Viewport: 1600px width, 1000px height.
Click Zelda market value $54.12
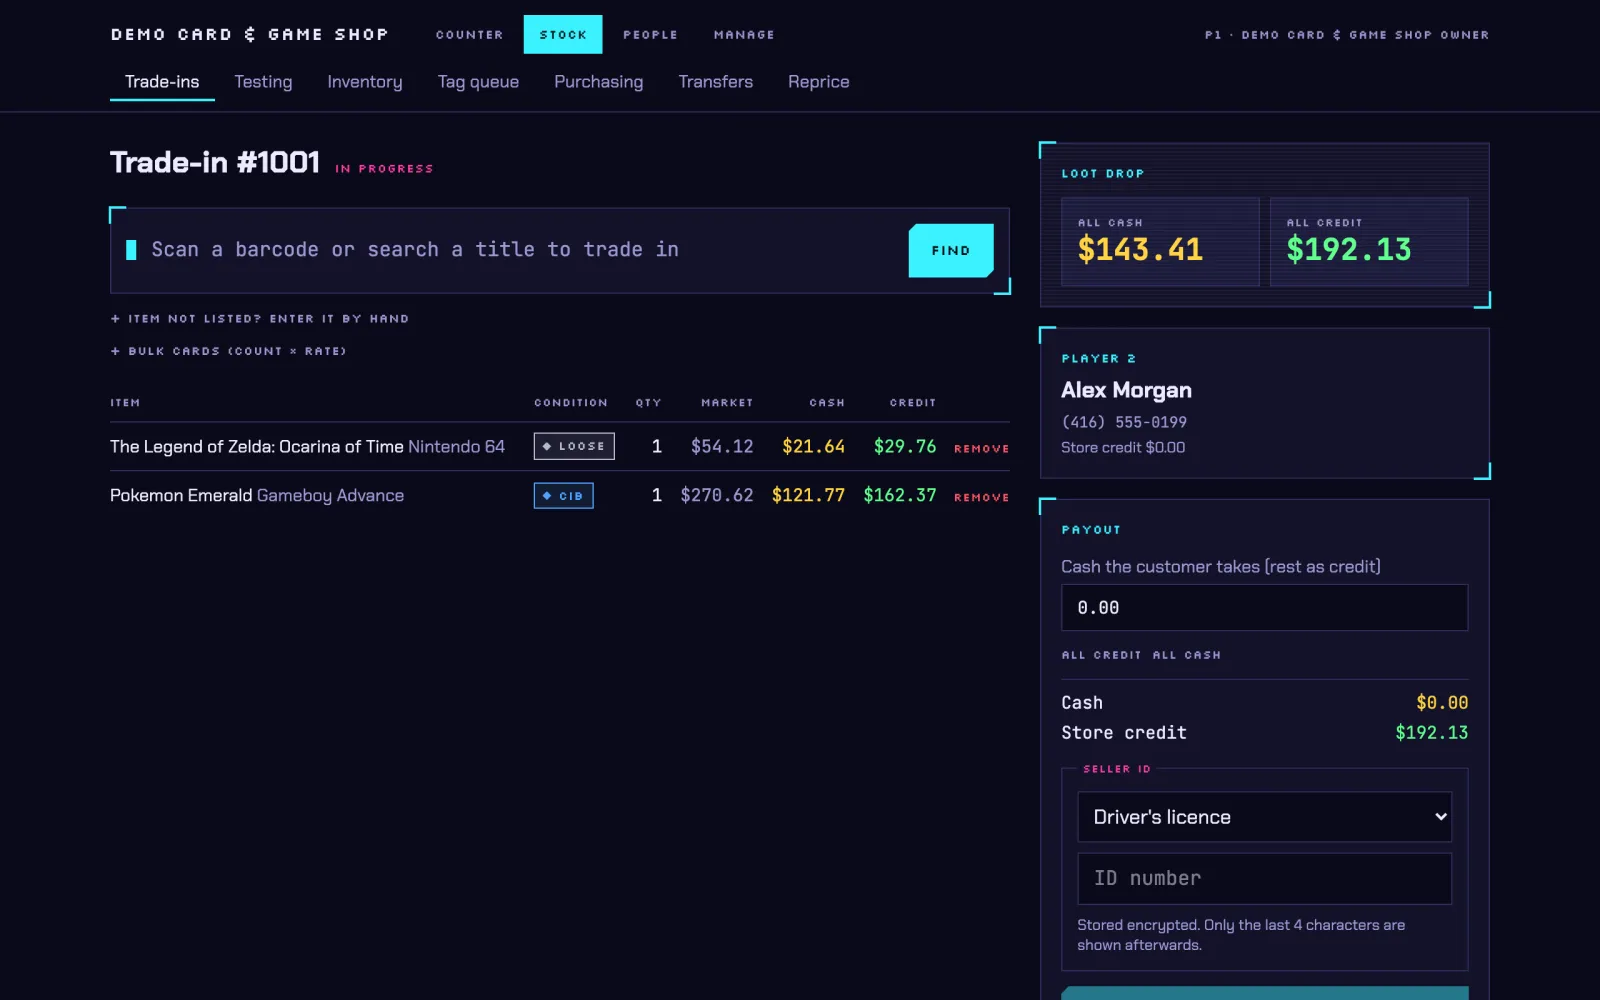point(722,447)
